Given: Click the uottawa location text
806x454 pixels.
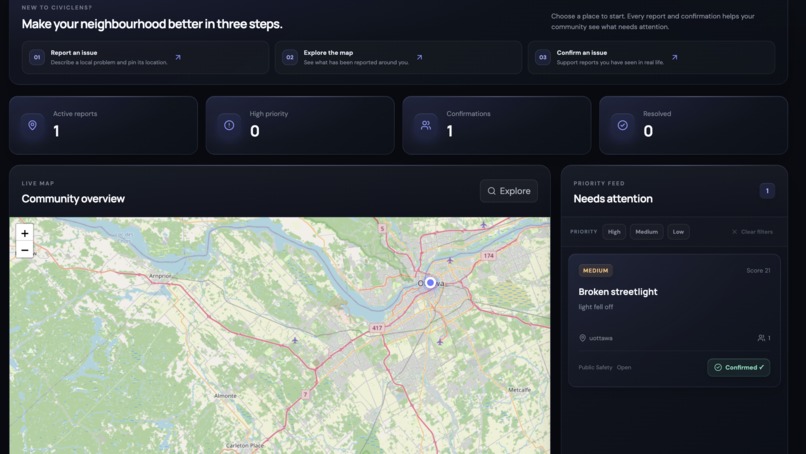Looking at the screenshot, I should [600, 338].
